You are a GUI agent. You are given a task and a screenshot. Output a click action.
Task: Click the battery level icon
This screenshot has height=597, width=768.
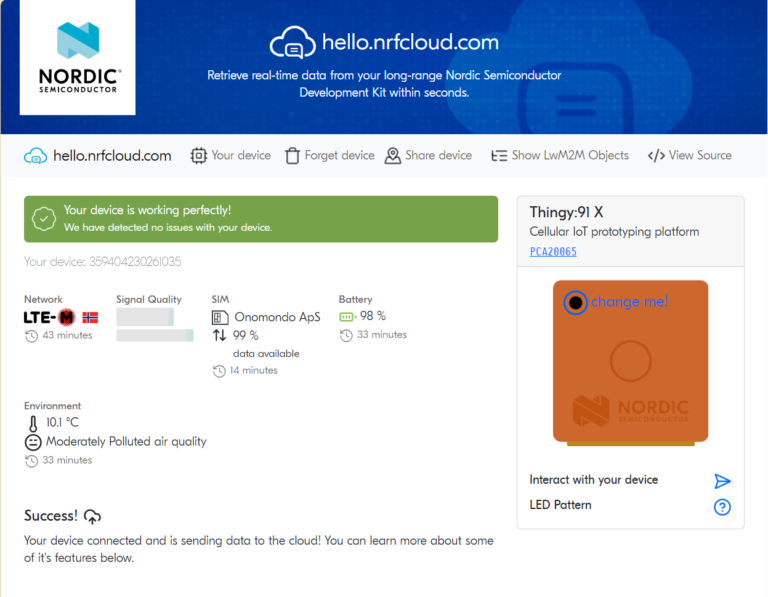point(347,317)
